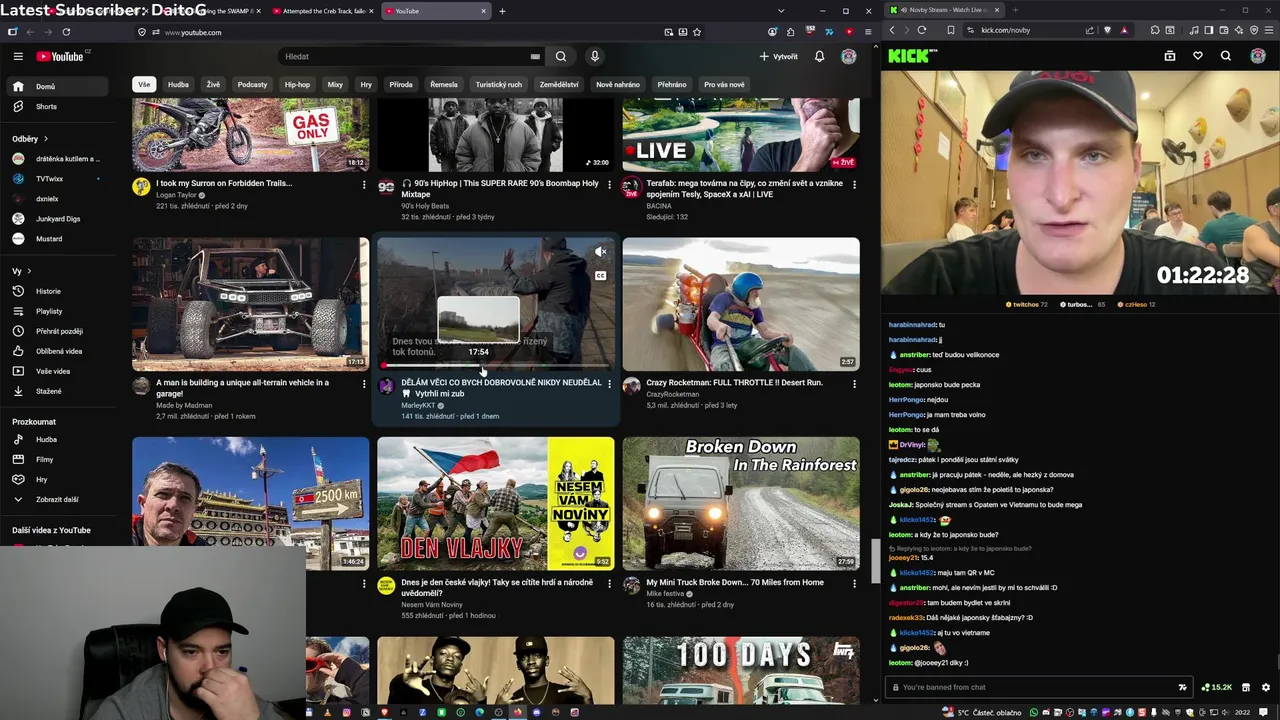The height and width of the screenshot is (720, 1280).
Task: Select the Nově nahráno filter chip
Action: pyautogui.click(x=618, y=85)
